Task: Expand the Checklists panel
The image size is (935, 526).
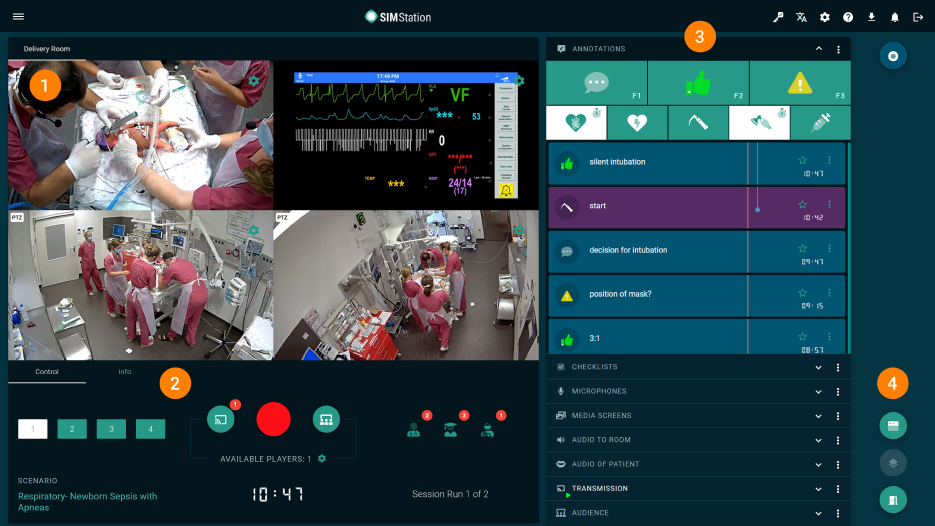Action: [x=818, y=367]
